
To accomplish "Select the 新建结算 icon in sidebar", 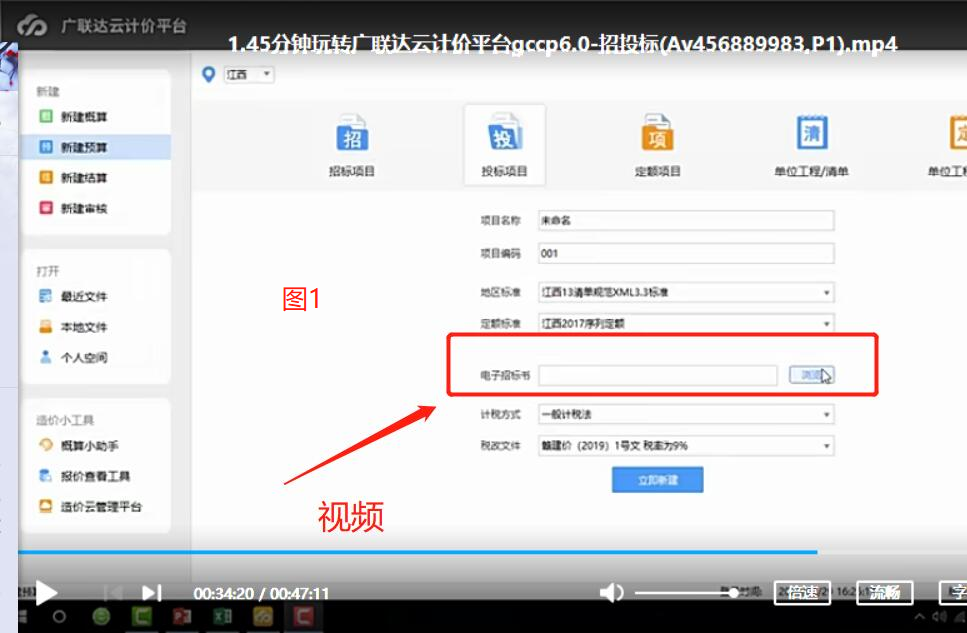I will [46, 178].
